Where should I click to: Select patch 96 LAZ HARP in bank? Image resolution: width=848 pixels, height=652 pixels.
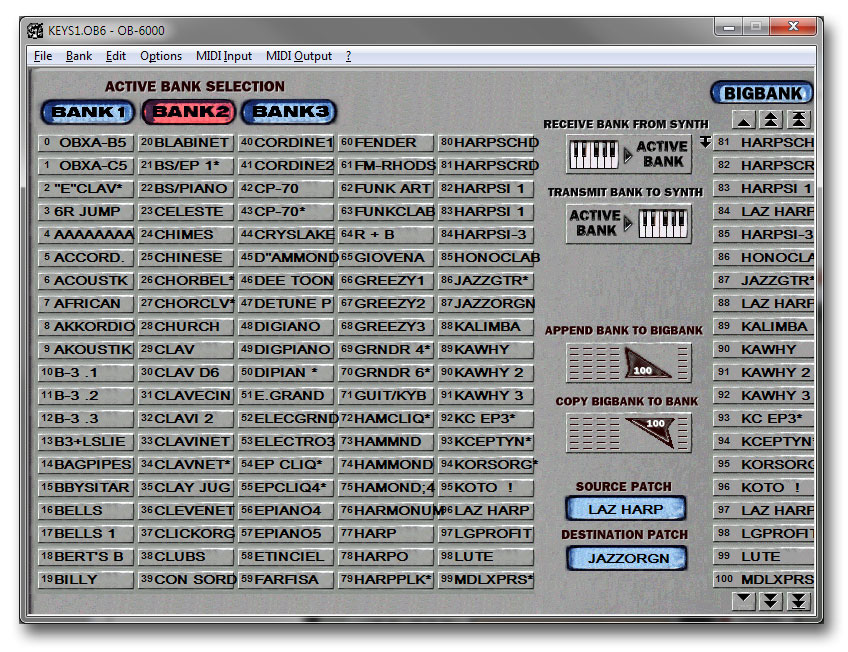(x=486, y=510)
